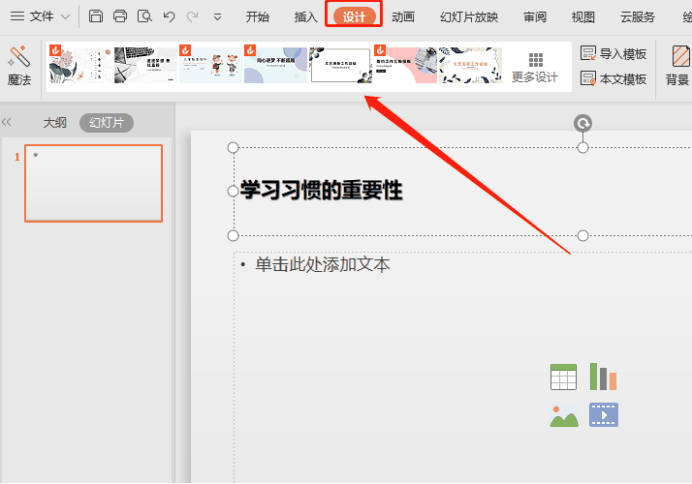Apply the blue circles template
This screenshot has width=692, height=484.
click(x=275, y=64)
